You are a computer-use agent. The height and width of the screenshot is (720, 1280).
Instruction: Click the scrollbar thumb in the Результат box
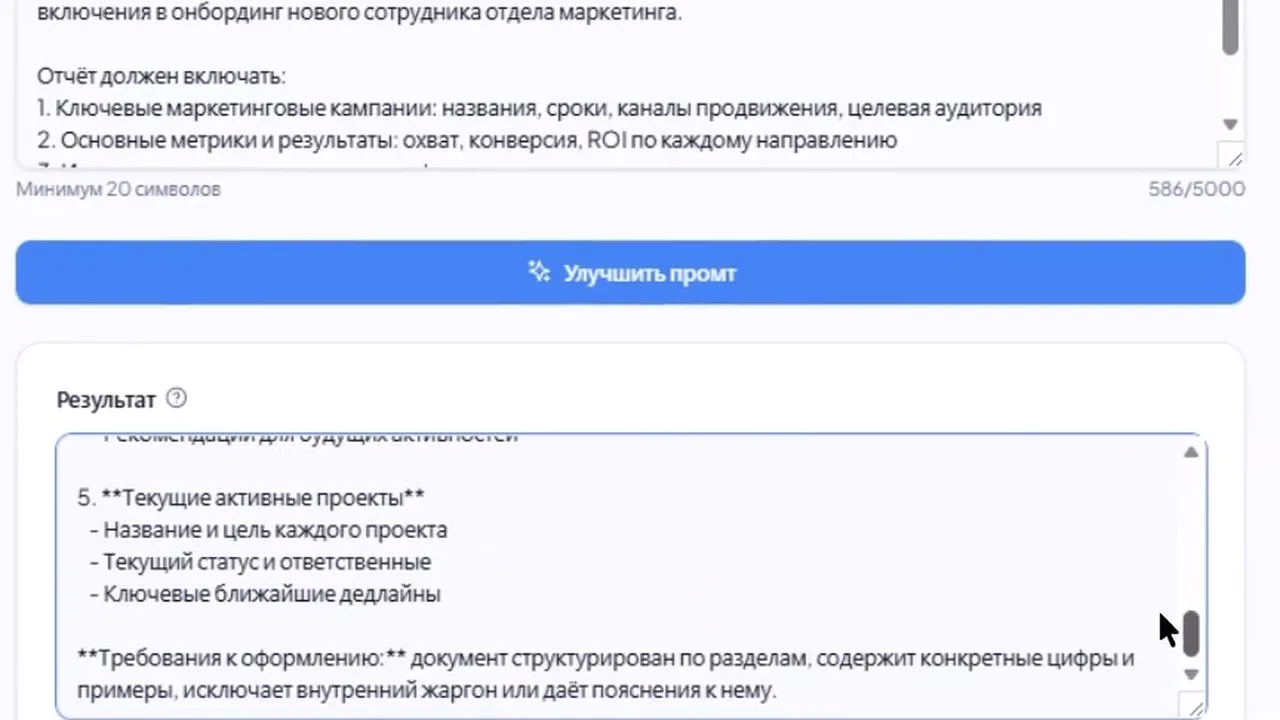[1191, 633]
